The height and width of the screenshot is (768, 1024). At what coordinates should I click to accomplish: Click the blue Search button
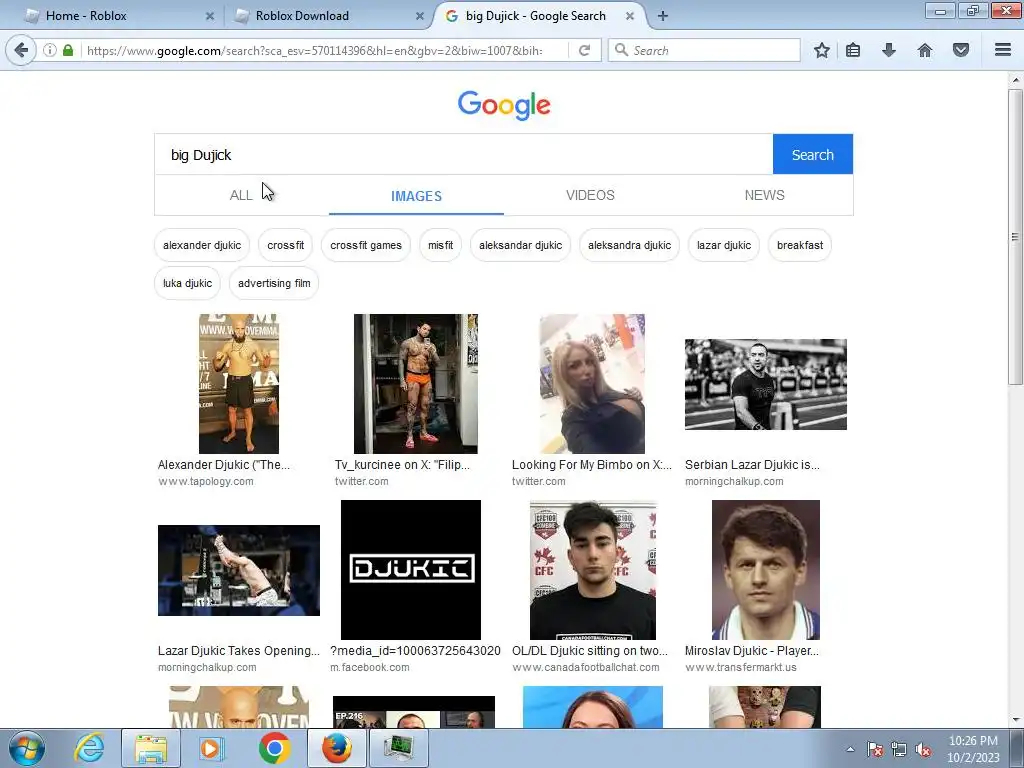pos(812,155)
